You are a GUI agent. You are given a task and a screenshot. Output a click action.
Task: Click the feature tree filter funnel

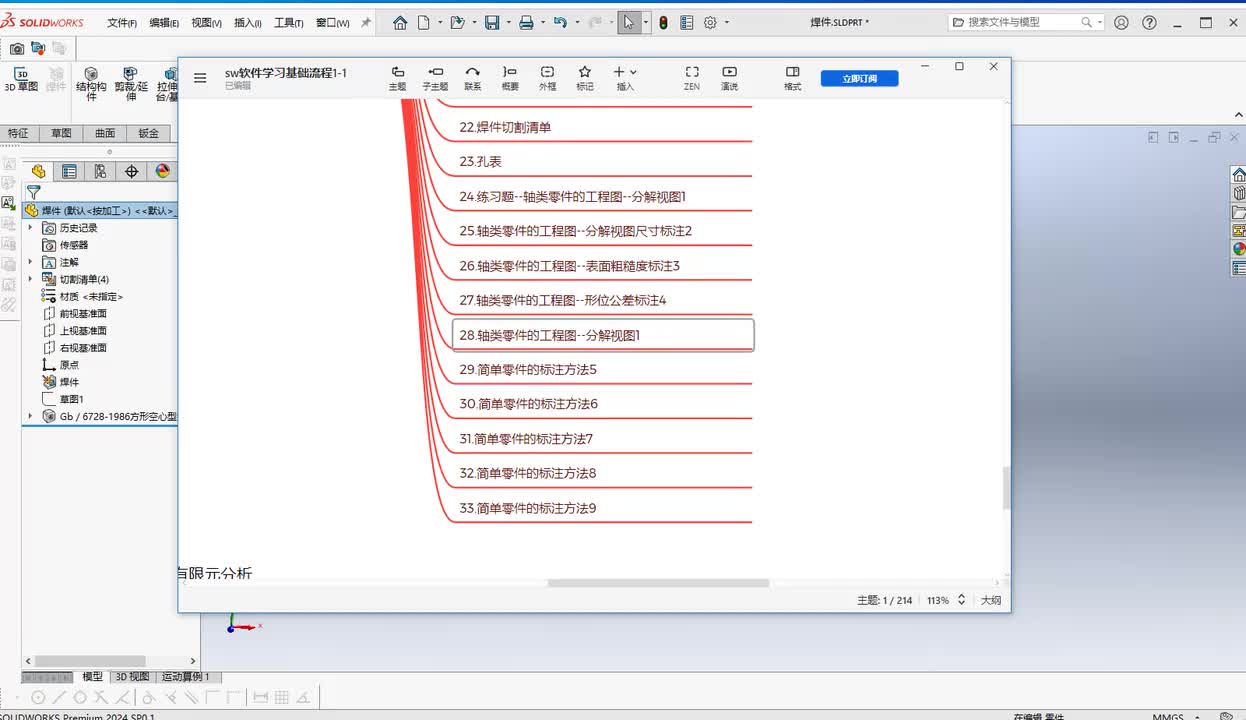(34, 192)
